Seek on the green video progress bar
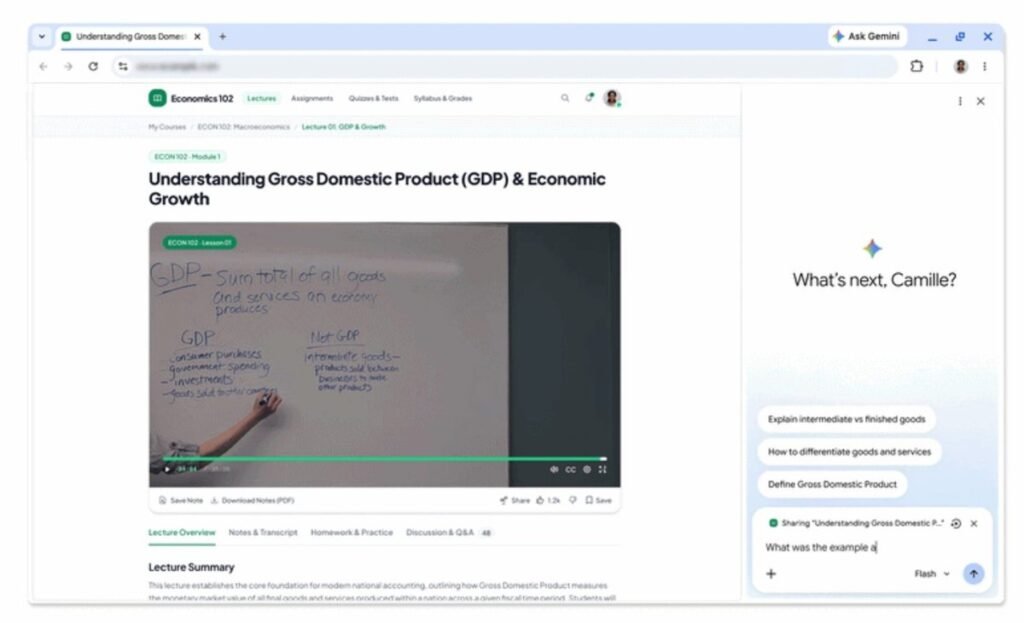1024x623 pixels. pyautogui.click(x=385, y=459)
